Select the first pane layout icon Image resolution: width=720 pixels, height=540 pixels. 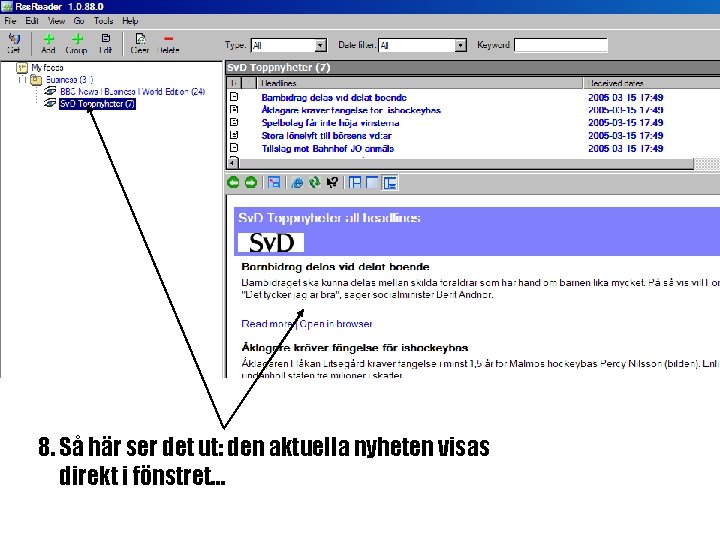(354, 183)
